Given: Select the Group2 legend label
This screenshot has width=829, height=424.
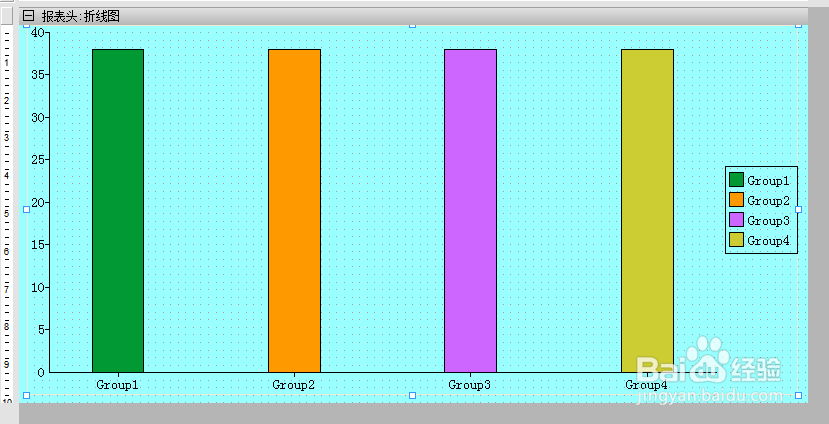Looking at the screenshot, I should point(768,201).
